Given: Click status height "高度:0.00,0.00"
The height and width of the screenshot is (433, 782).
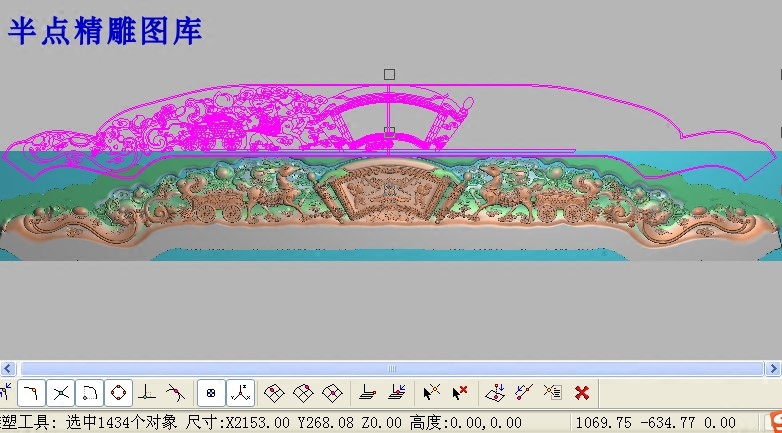Looking at the screenshot, I should click(465, 423).
